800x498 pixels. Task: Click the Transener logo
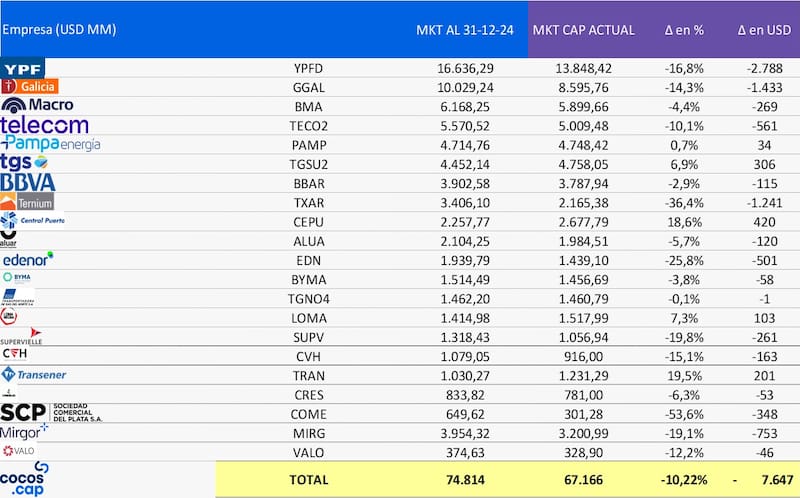pos(34,374)
